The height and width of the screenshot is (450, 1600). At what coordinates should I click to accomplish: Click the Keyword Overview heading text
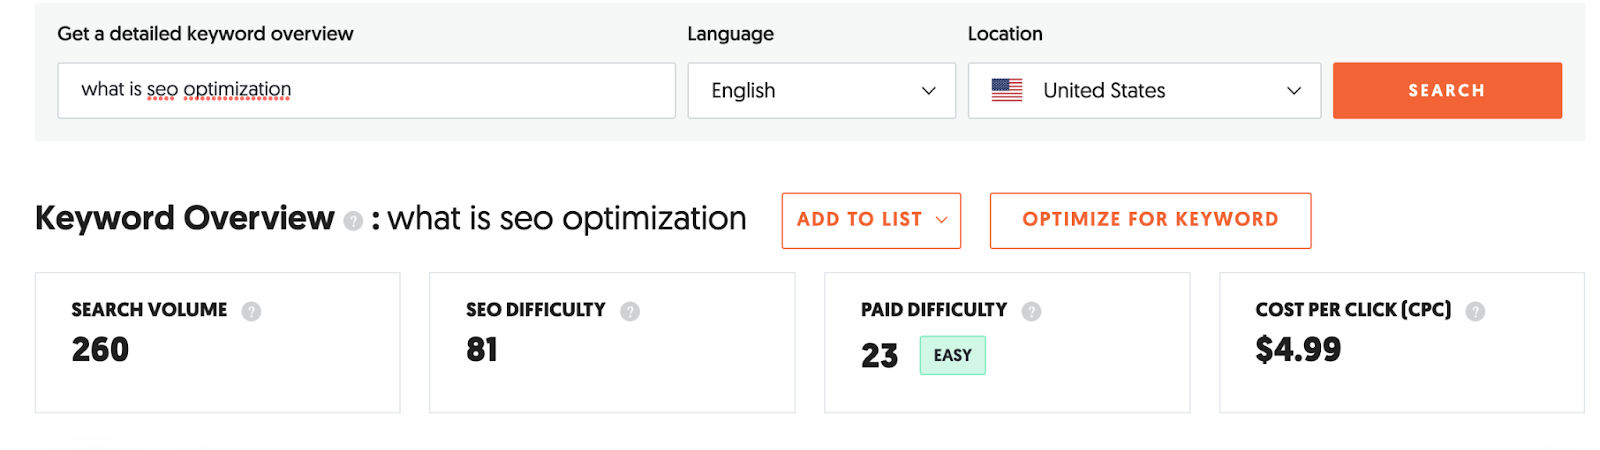coord(185,218)
